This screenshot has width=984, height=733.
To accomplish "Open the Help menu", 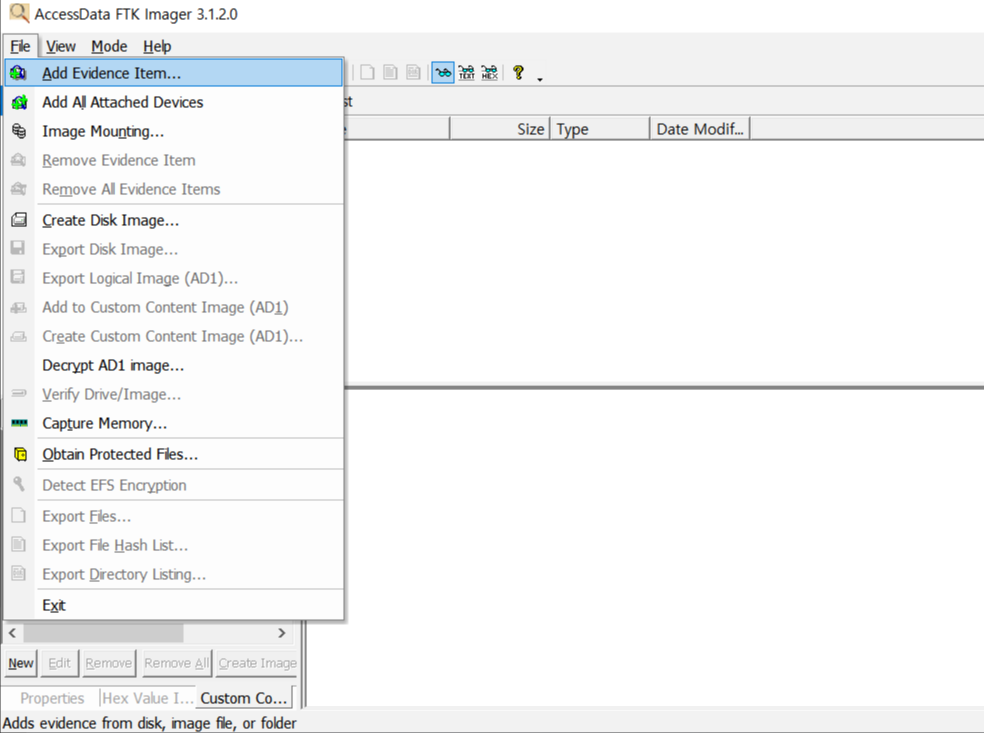I will point(157,46).
